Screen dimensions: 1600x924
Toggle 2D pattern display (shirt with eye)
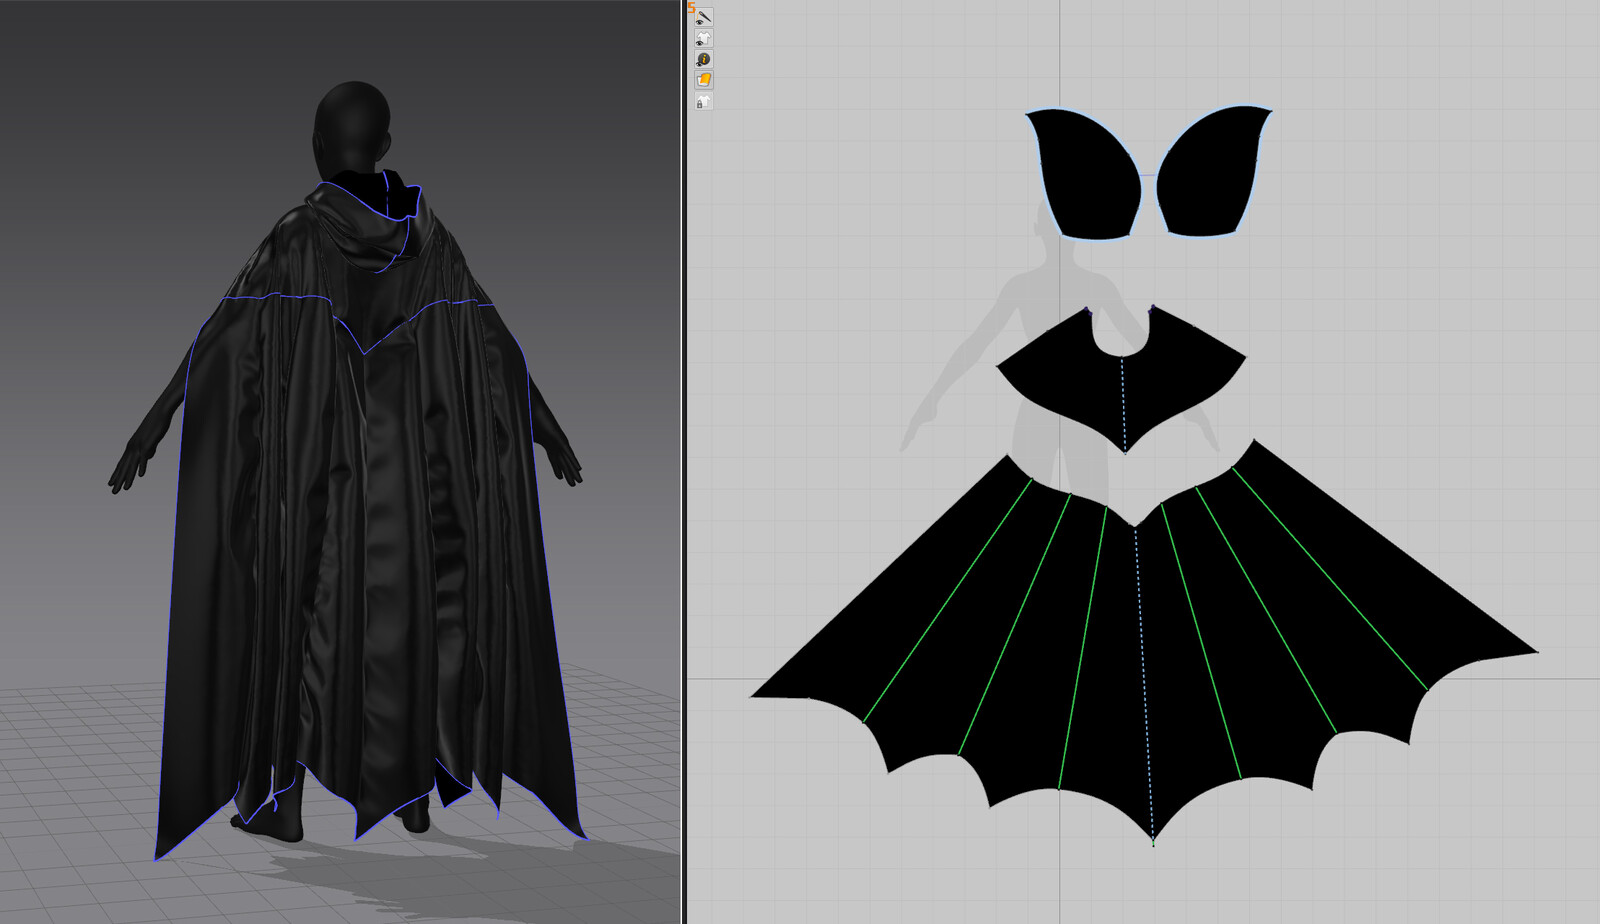coord(704,38)
